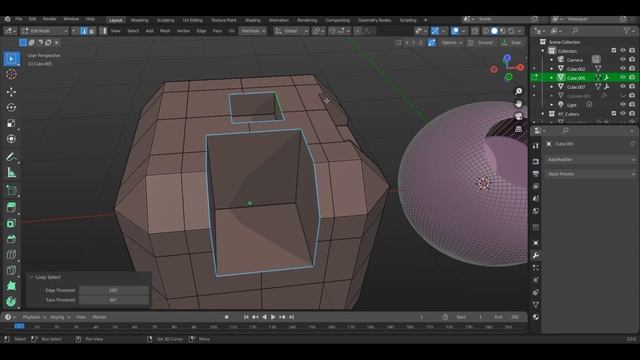Switch to wireframe viewport shading
The image size is (640, 360).
(x=487, y=31)
